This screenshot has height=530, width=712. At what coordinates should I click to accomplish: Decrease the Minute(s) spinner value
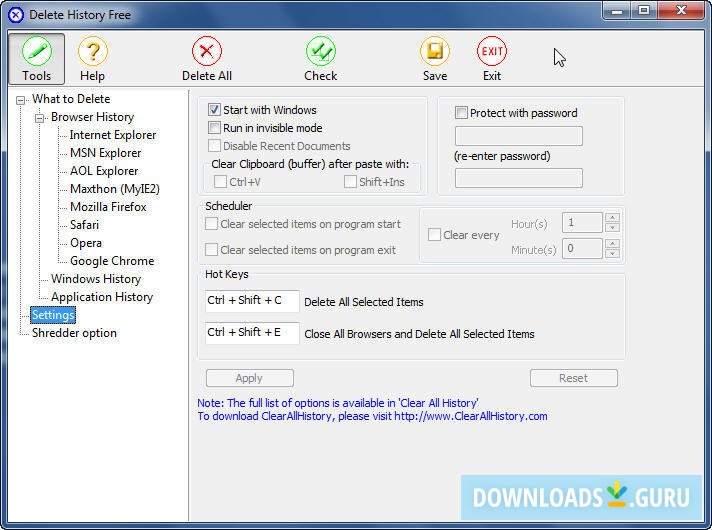click(x=612, y=253)
